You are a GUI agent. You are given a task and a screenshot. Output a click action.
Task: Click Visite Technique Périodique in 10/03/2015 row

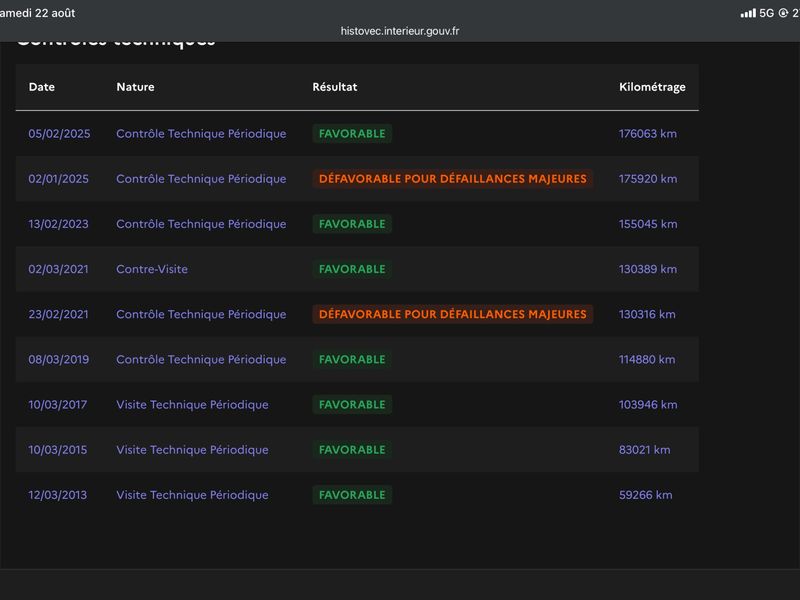(x=192, y=450)
